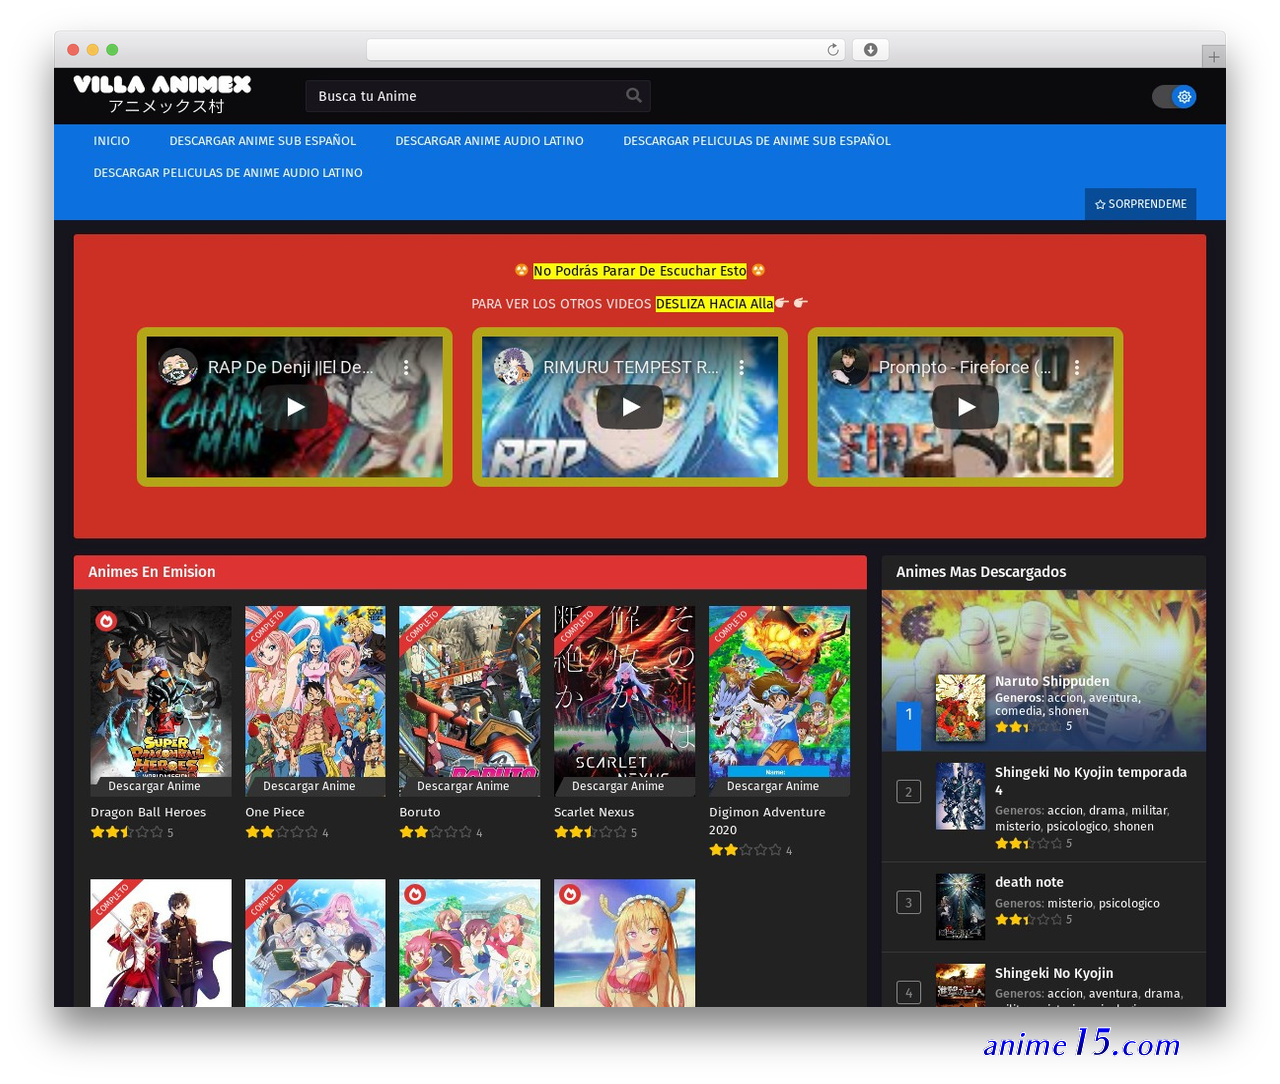Click star rating under Boruto

tap(436, 832)
